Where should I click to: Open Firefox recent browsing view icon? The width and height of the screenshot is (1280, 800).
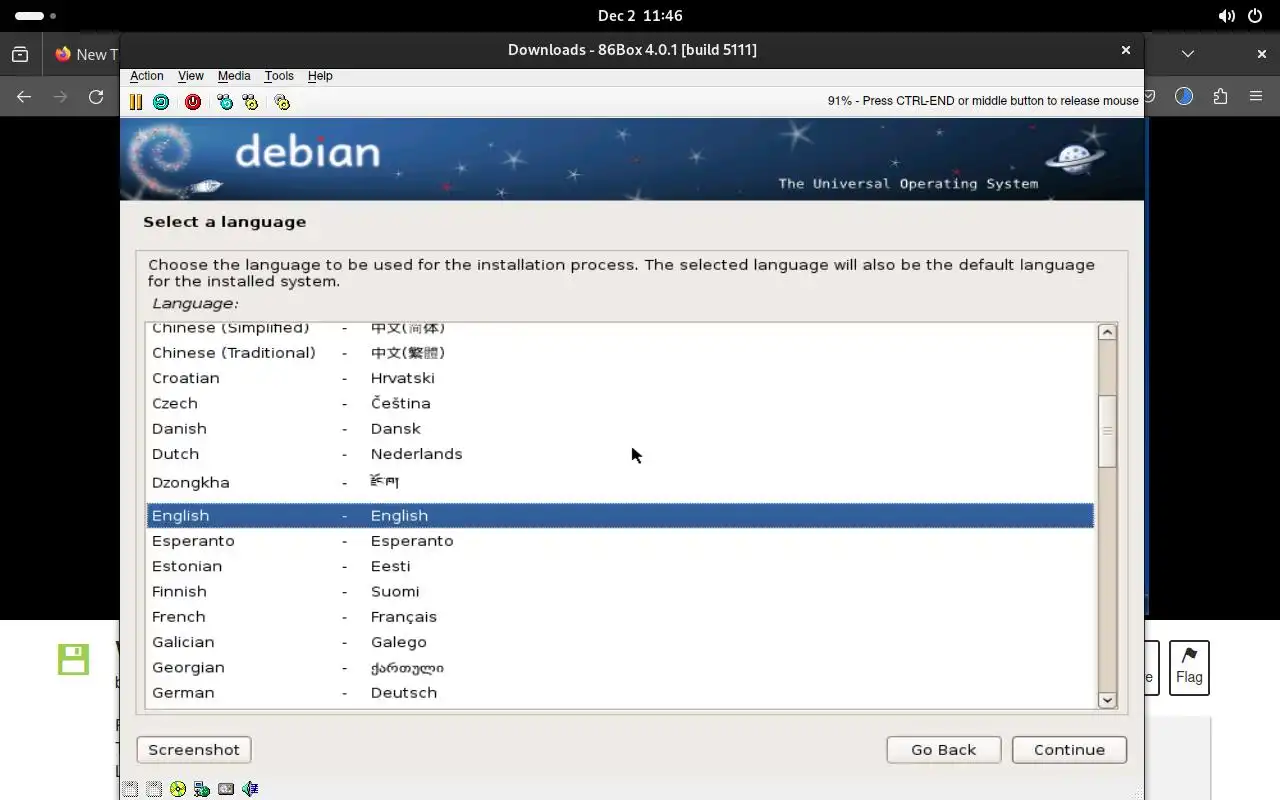(x=20, y=54)
